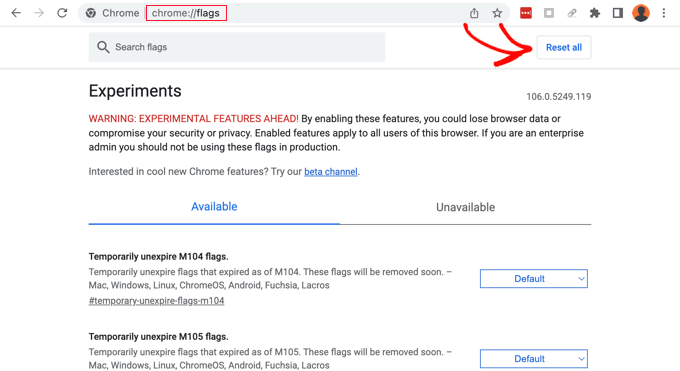This screenshot has width=680, height=371.
Task: Click the Chrome logo site info icon
Action: click(91, 13)
